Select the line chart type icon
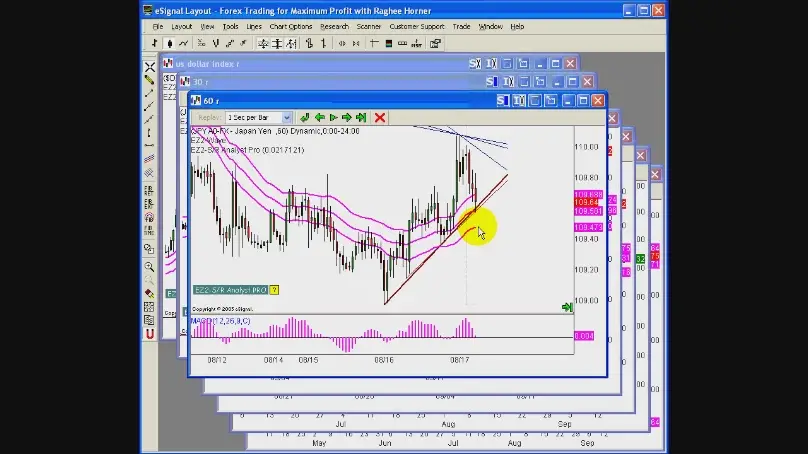The image size is (808, 454). pos(183,44)
